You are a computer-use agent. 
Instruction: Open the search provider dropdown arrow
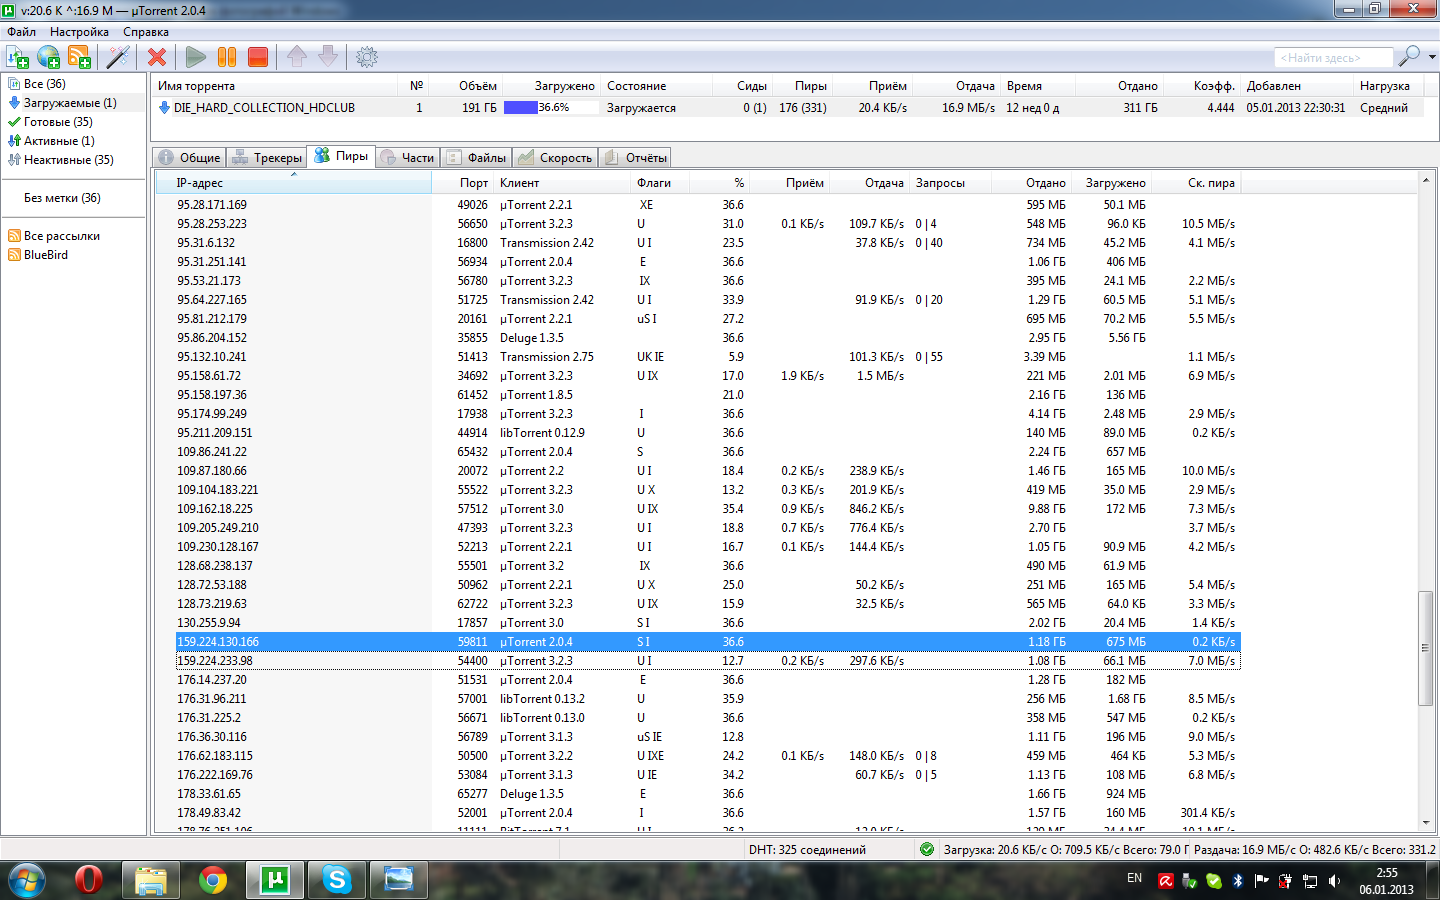[x=1432, y=57]
